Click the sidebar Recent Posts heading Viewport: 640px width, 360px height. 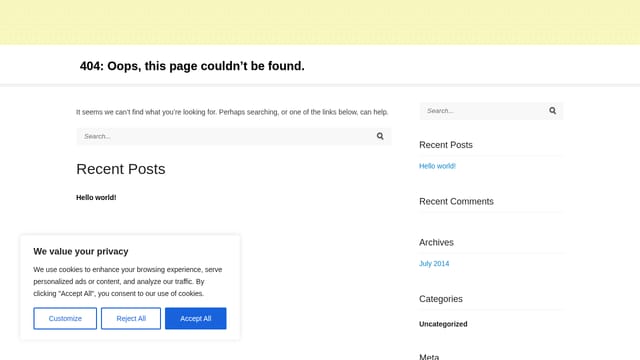[446, 145]
